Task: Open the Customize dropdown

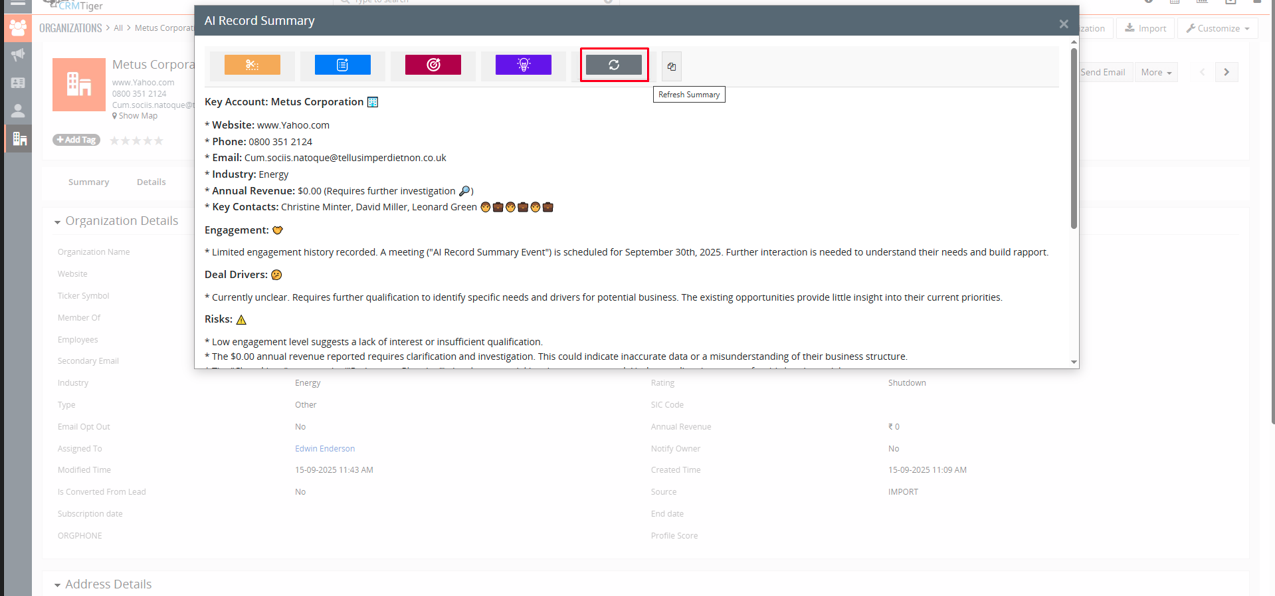Action: 1218,28
